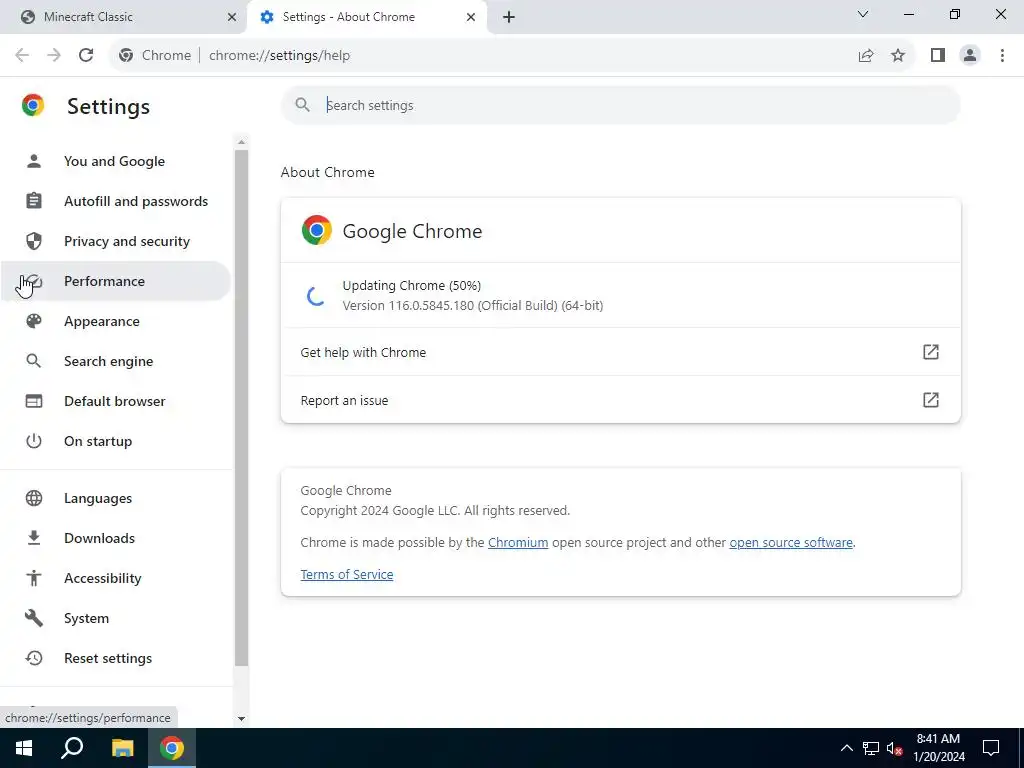This screenshot has height=768, width=1024.
Task: Open tab search dropdown chevron
Action: (863, 14)
